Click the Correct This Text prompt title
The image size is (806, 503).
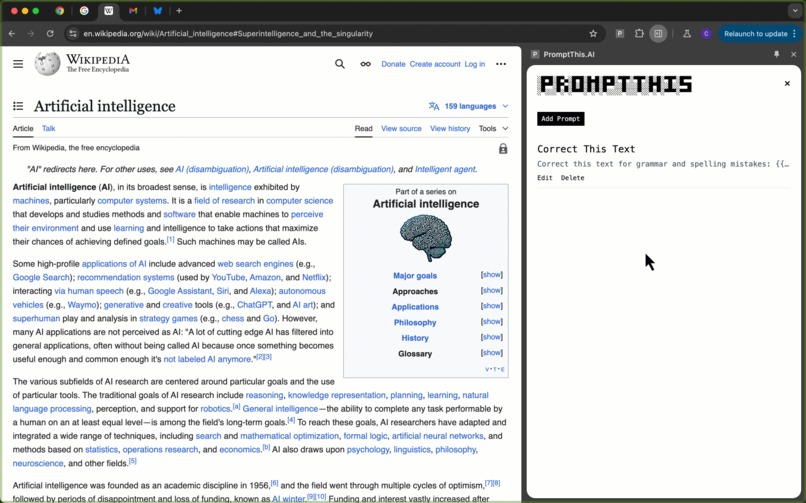tap(586, 149)
